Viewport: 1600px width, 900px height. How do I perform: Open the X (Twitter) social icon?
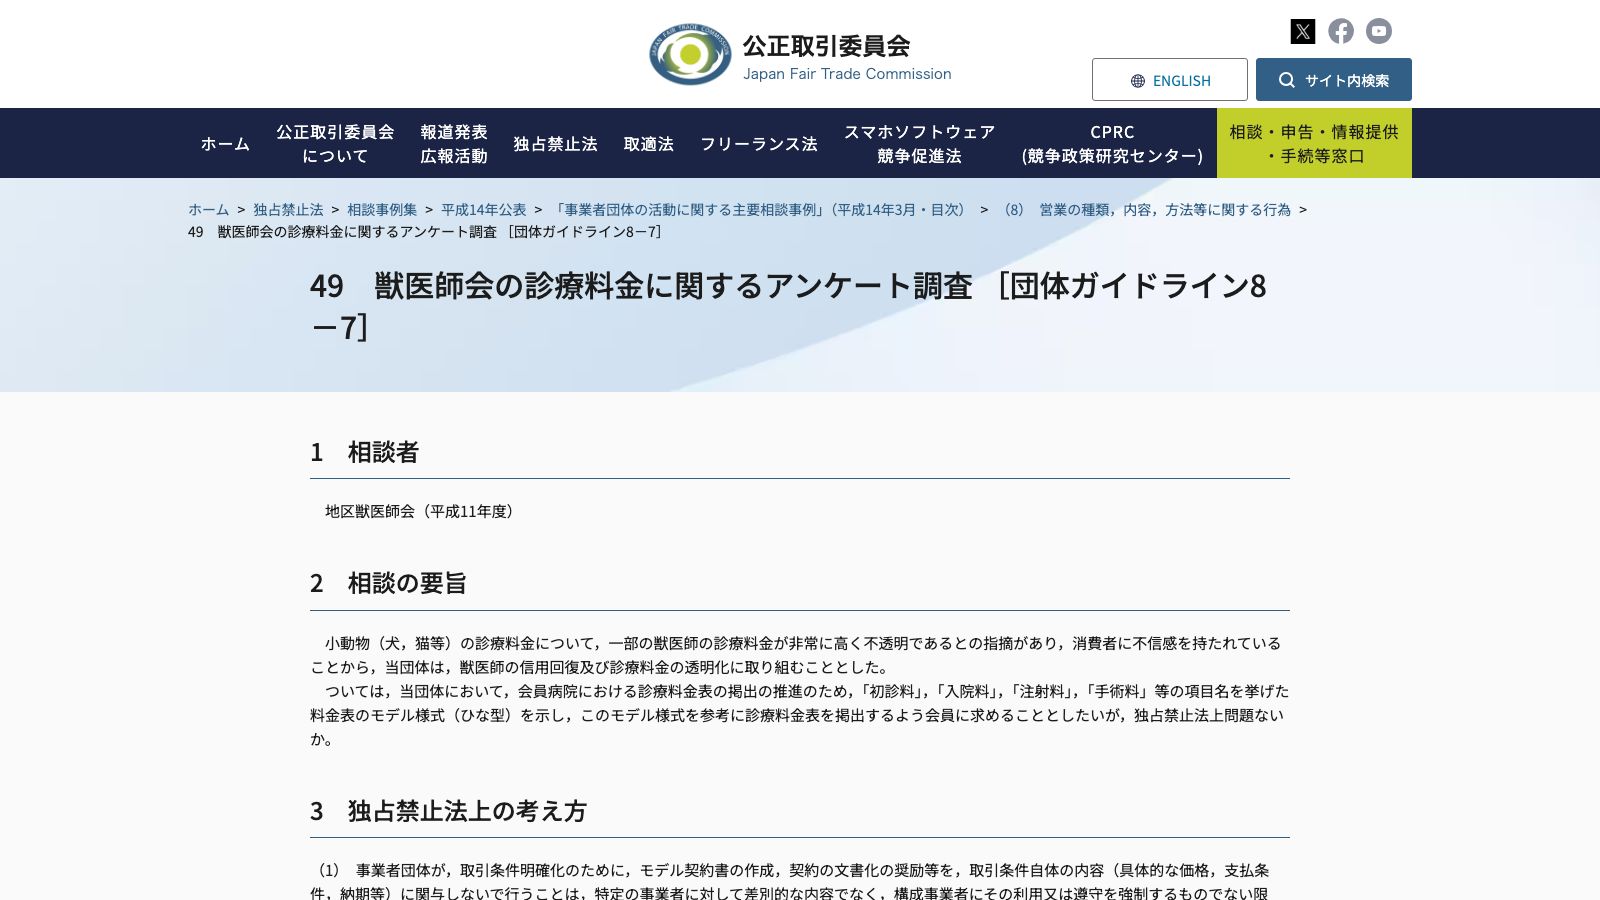point(1303,31)
